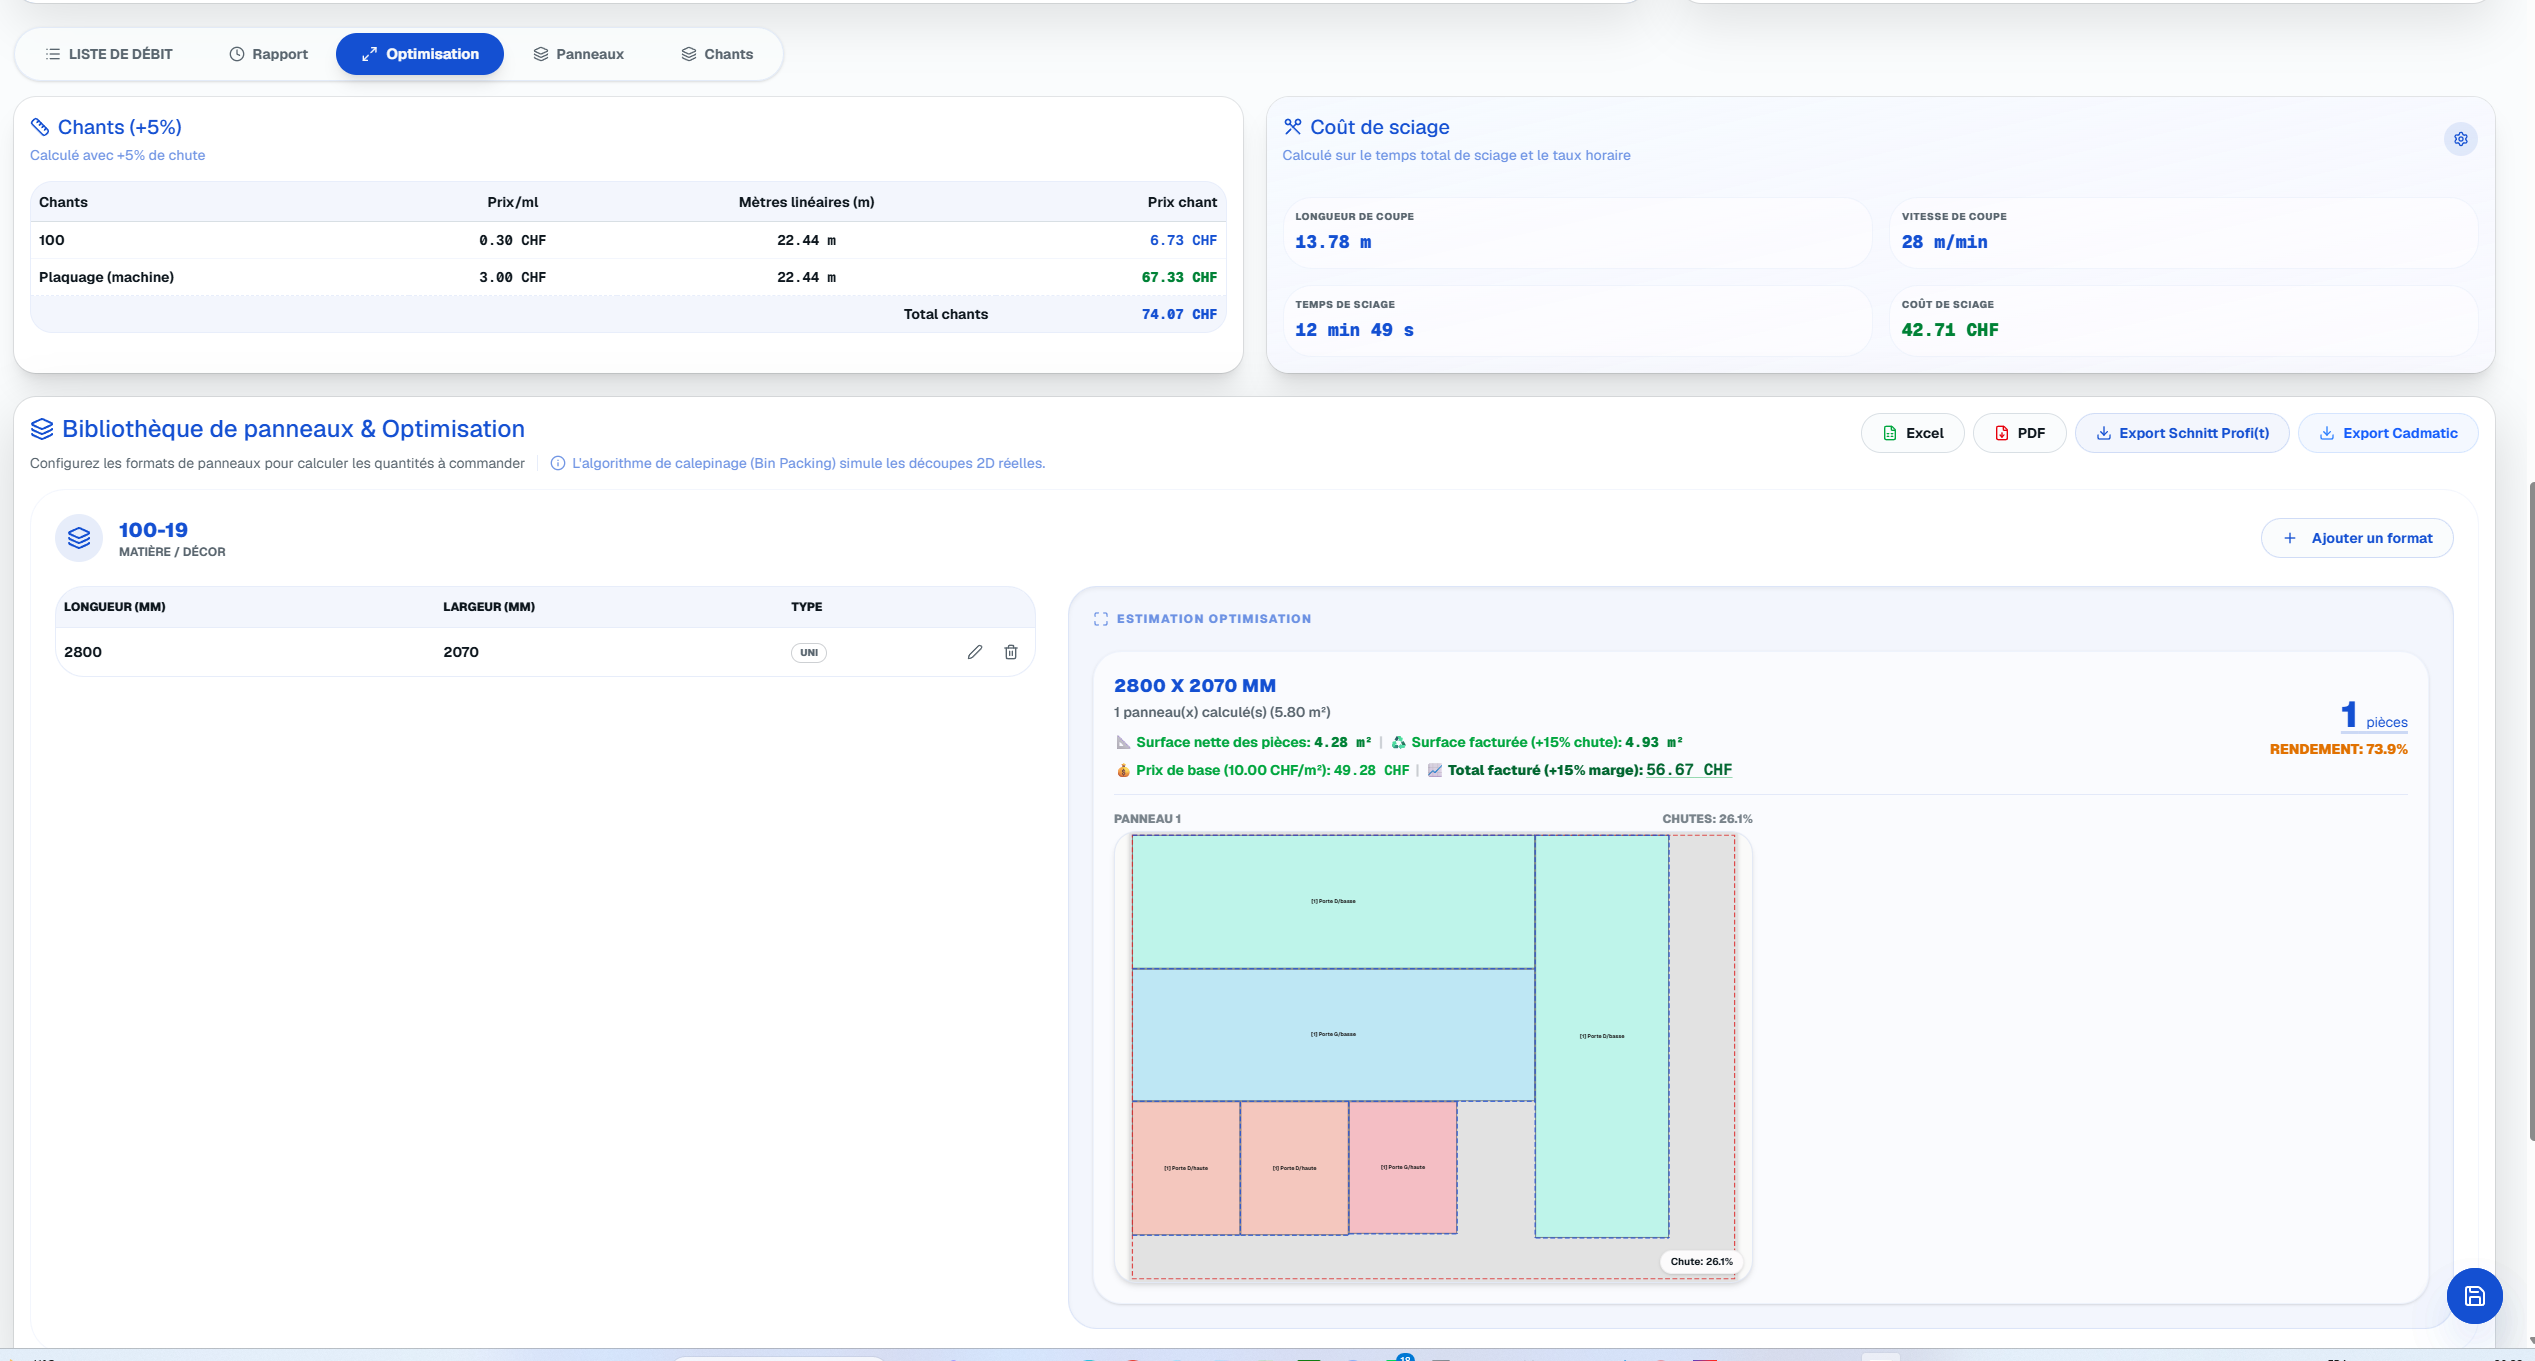Click the 13.78 m cutting length value
Viewport: 2535px width, 1361px height.
tap(1333, 242)
